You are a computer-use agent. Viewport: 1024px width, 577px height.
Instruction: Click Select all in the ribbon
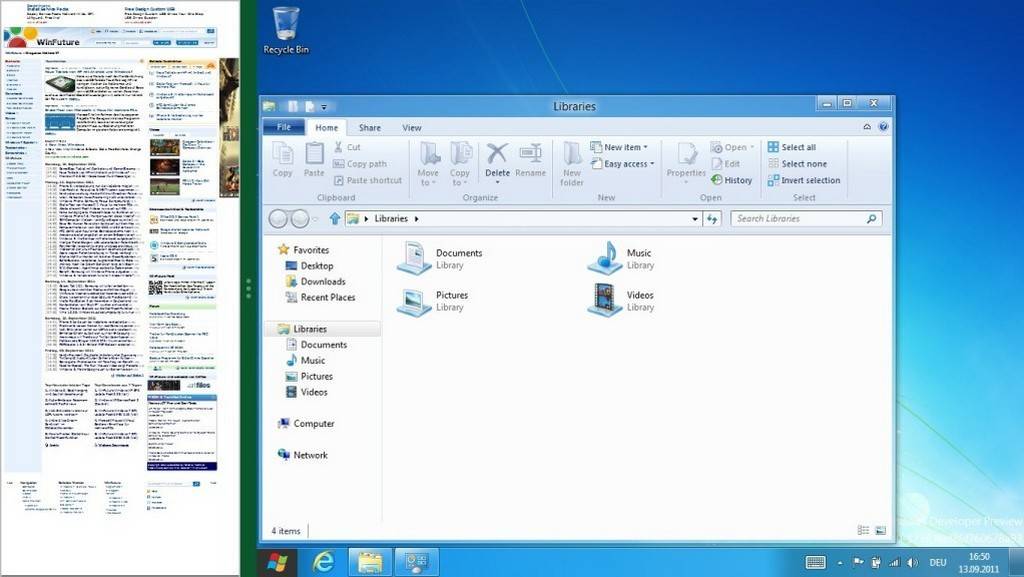[x=791, y=148]
